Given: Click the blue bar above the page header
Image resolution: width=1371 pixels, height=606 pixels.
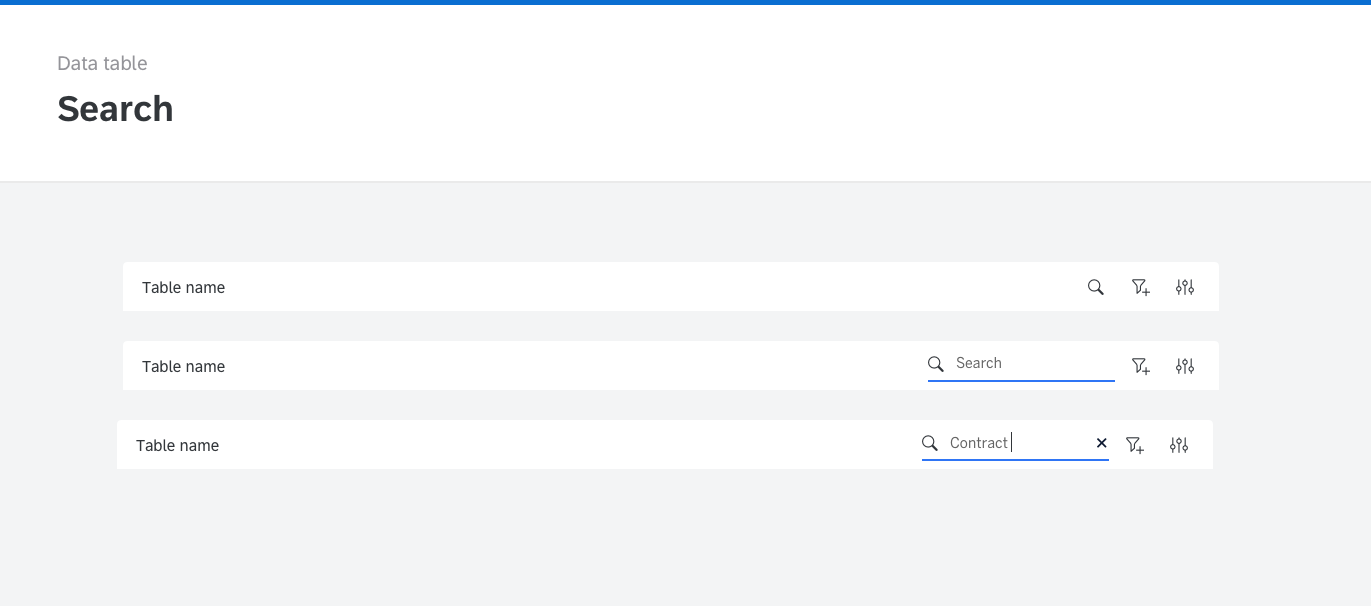Looking at the screenshot, I should [685, 2].
